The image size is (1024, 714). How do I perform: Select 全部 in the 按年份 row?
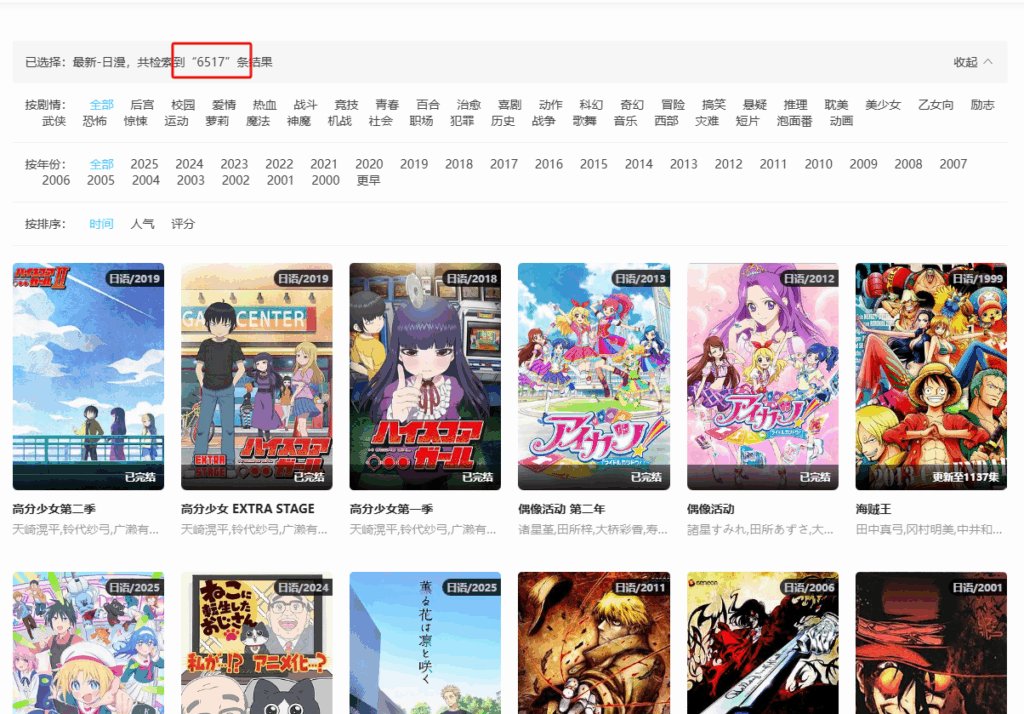[x=101, y=164]
